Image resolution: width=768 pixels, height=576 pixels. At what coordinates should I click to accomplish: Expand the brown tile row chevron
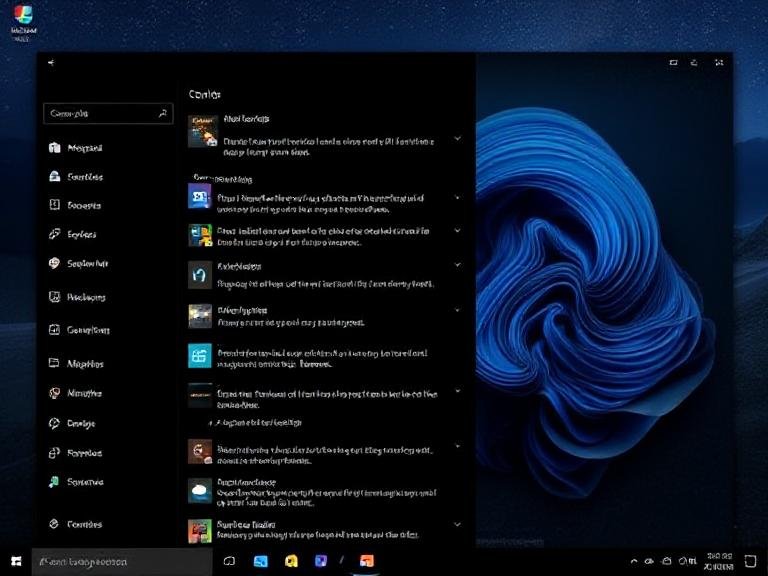[457, 446]
